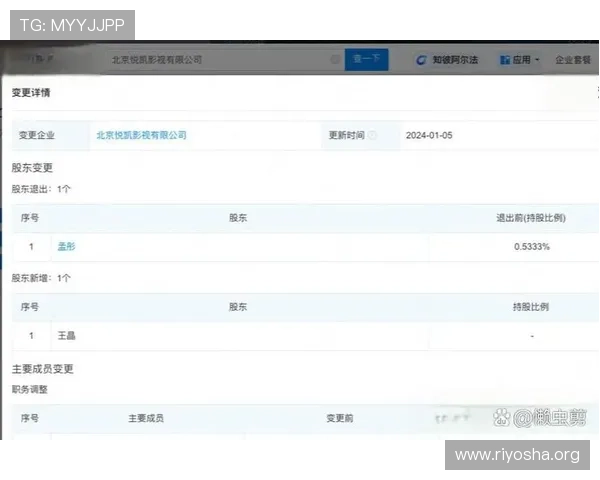Open the 北京悦凯影视有限公司 company link
The width and height of the screenshot is (600, 480).
pyautogui.click(x=141, y=135)
